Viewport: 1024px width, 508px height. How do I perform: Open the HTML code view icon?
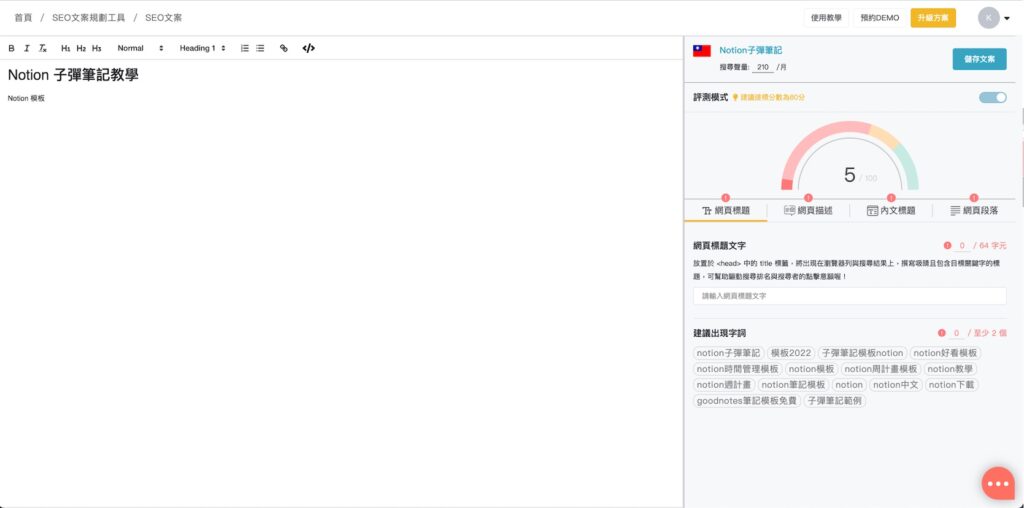coord(309,48)
